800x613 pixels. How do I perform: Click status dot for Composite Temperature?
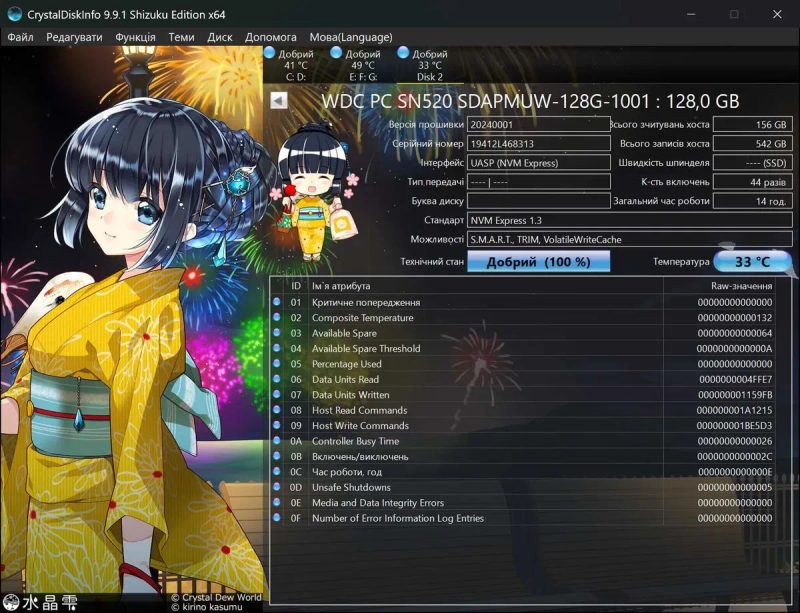pos(277,317)
